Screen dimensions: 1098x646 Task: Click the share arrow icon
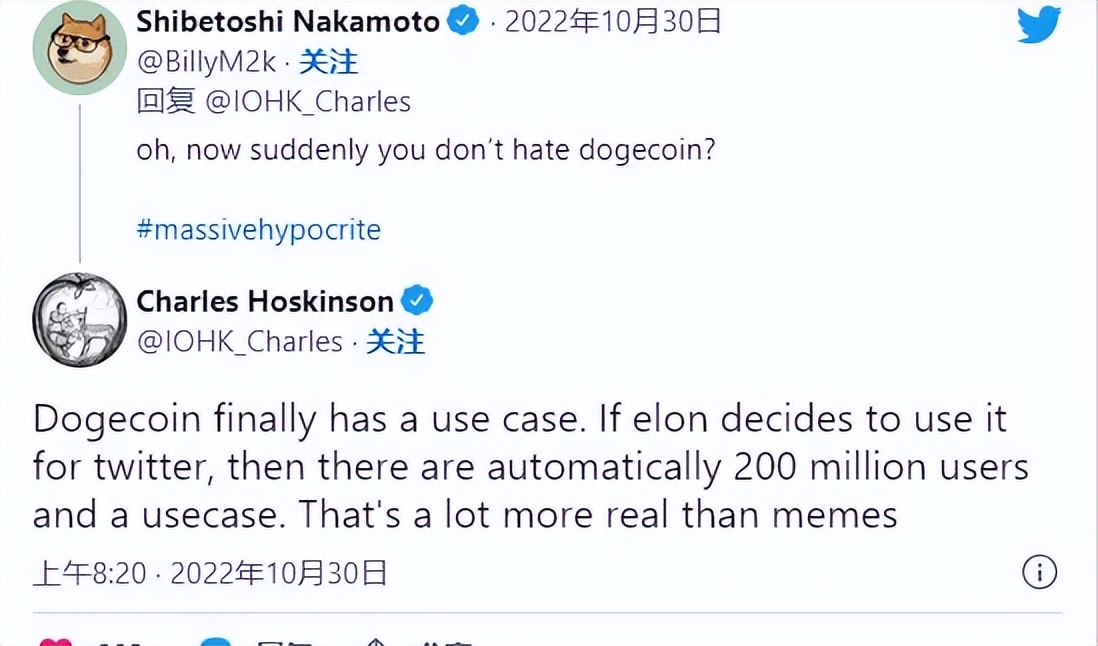click(x=375, y=642)
